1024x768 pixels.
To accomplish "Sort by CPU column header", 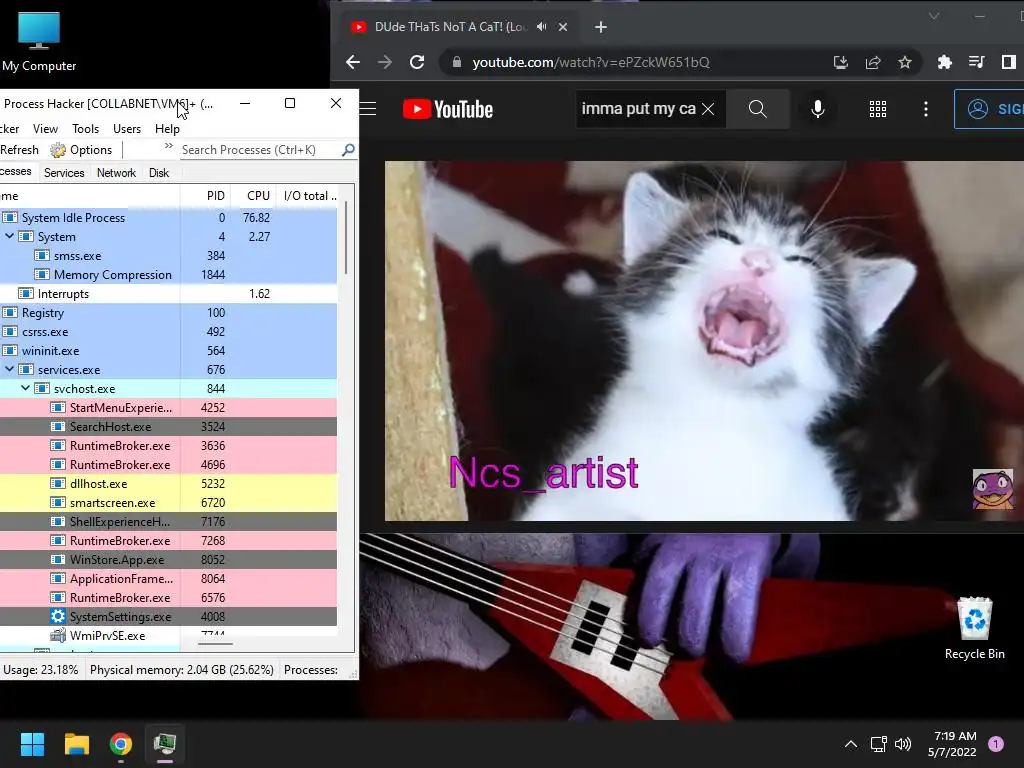I will 253,196.
